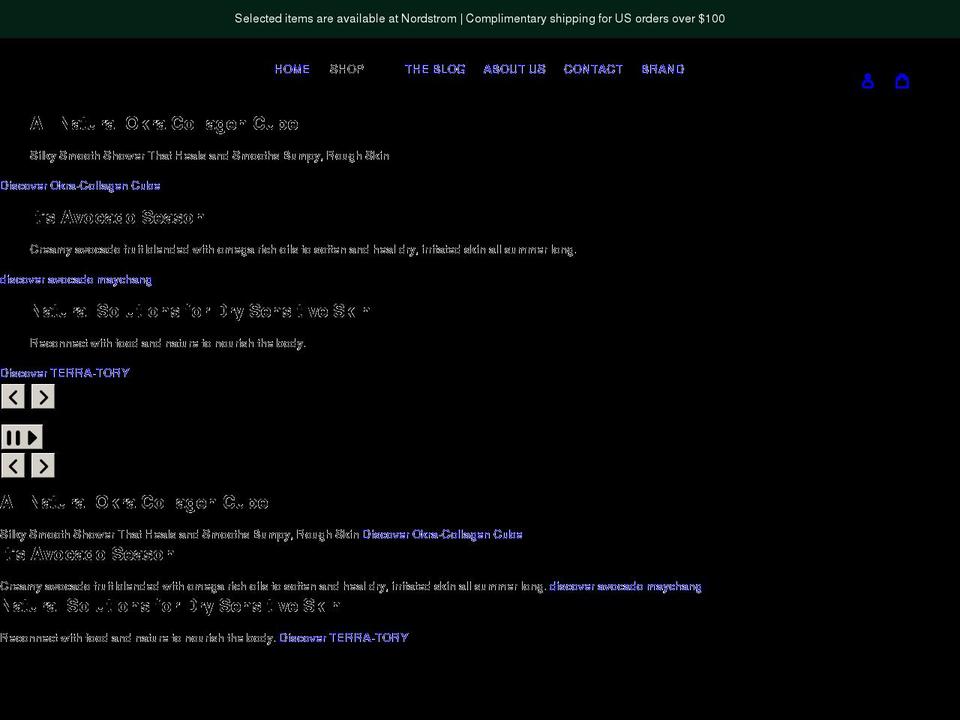Go to previous slide using arrow above pause button
Viewport: 960px width, 720px height.
tap(13, 397)
